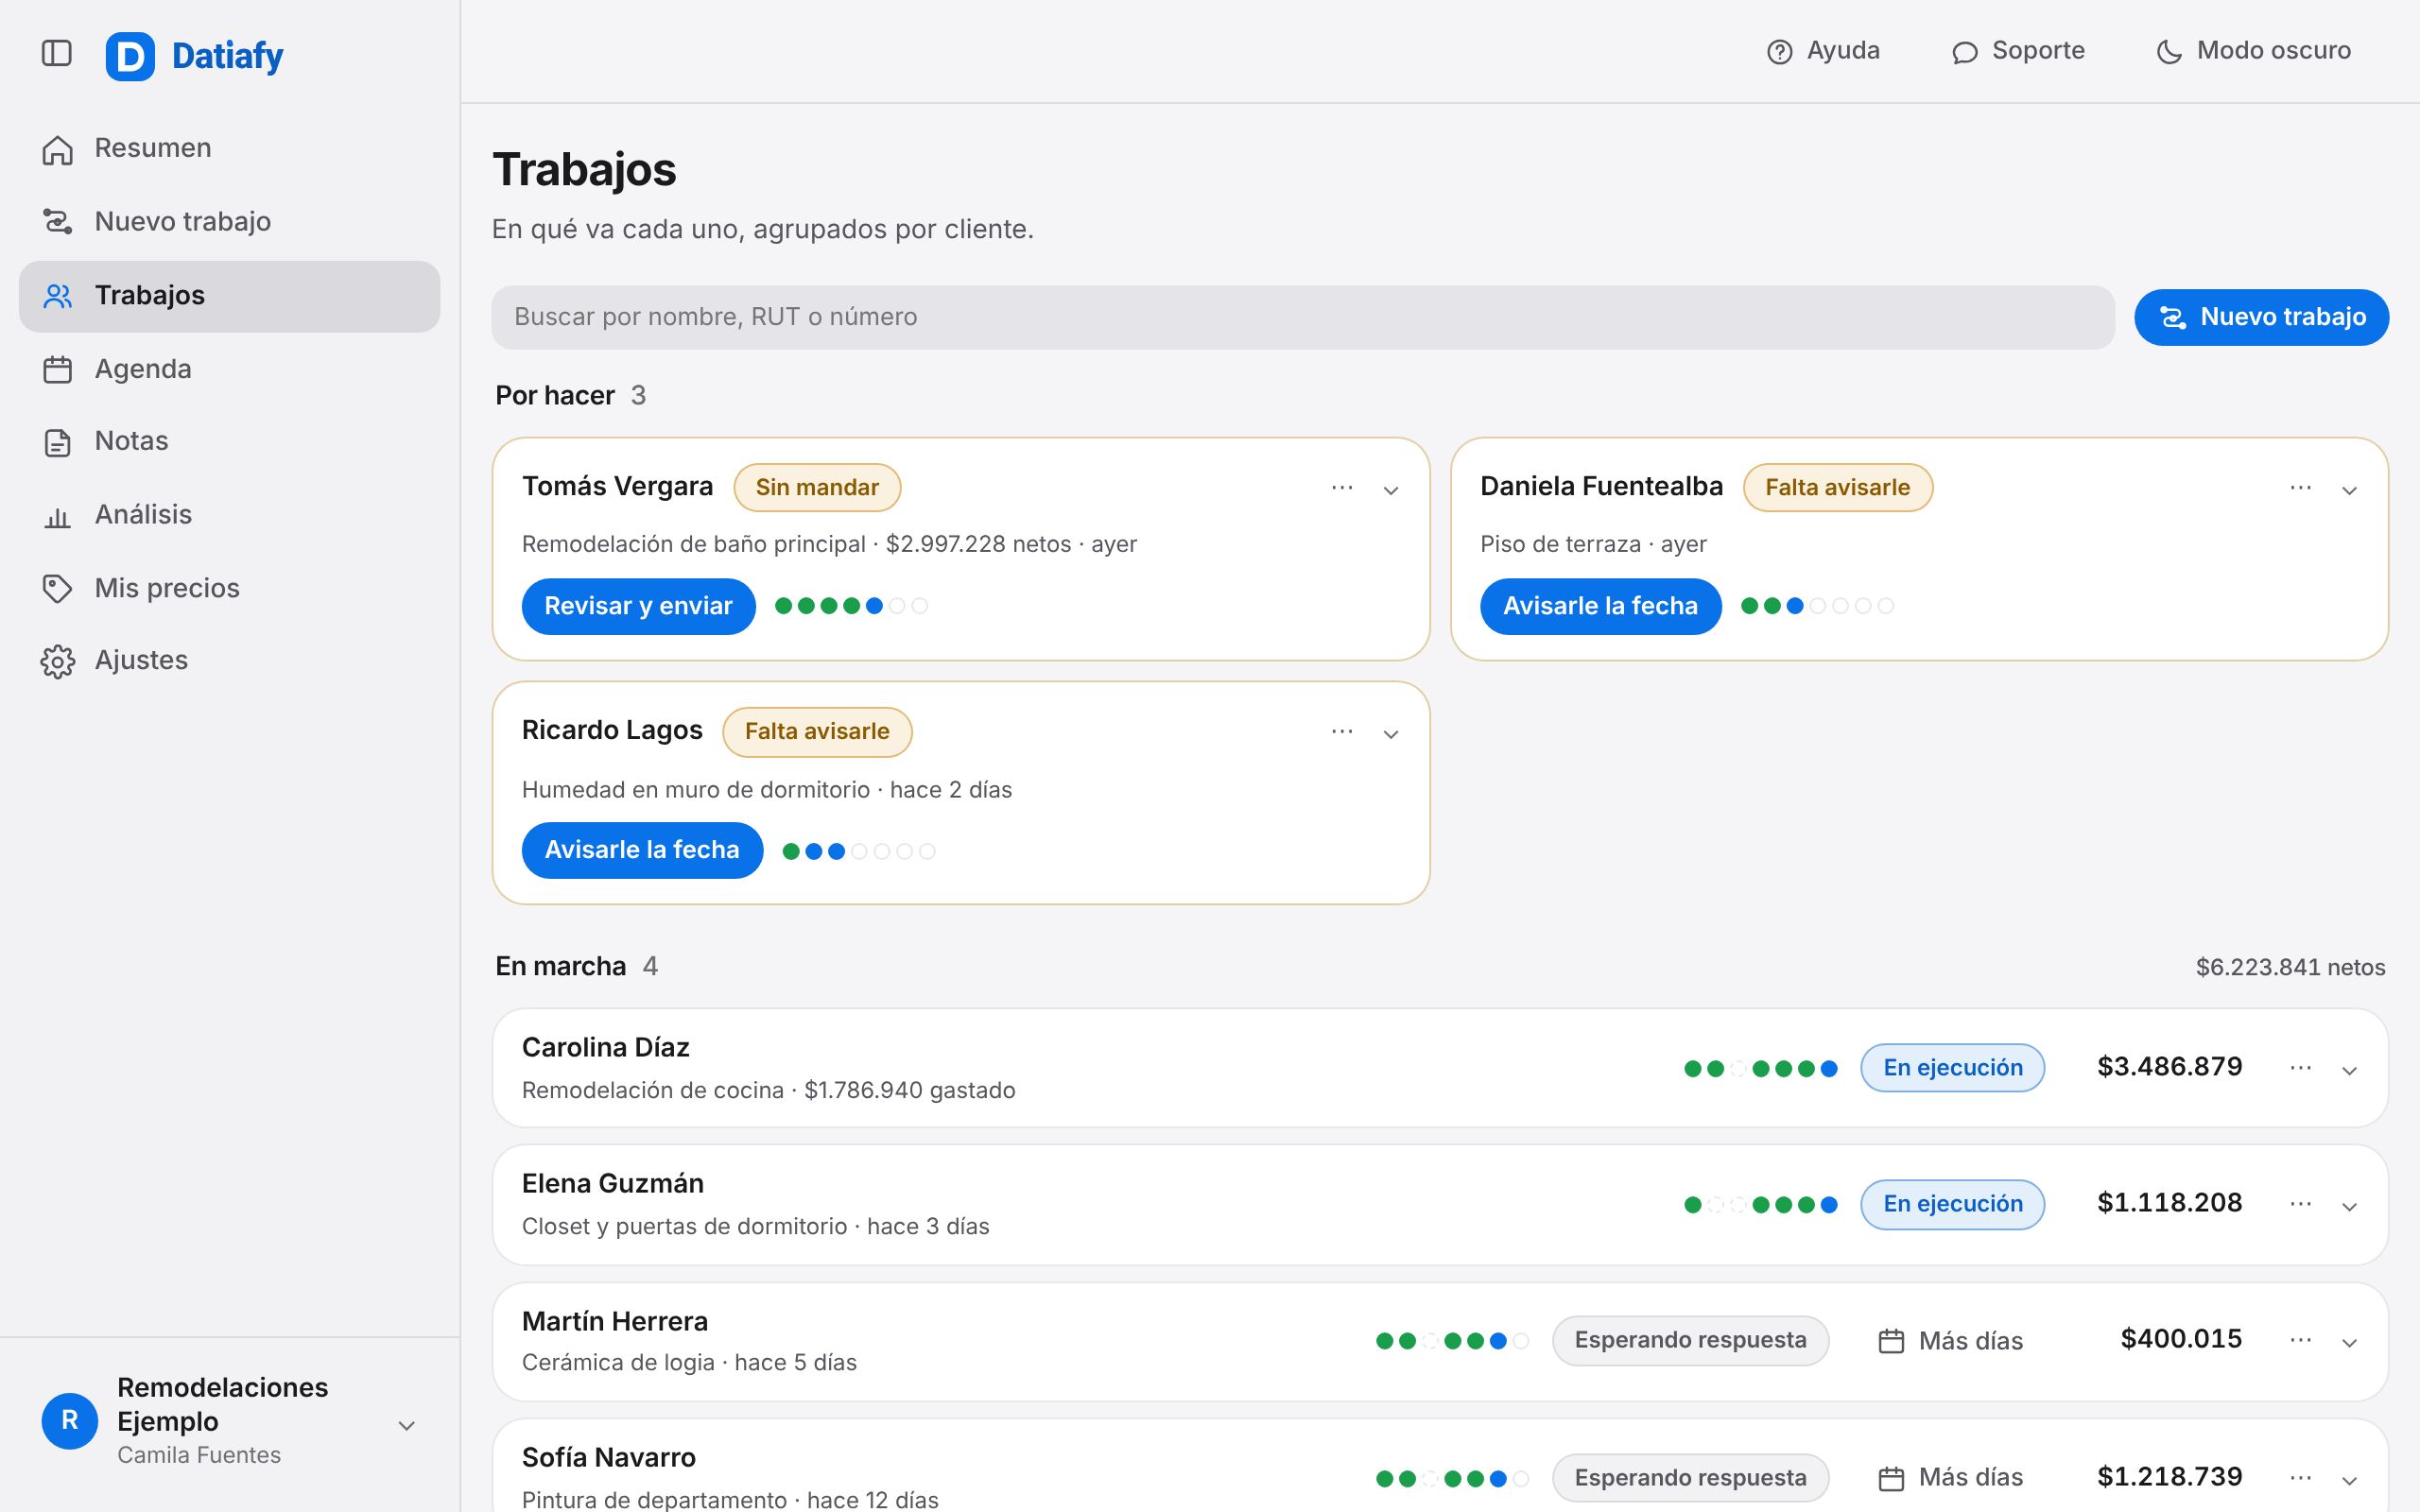Click Revisar y enviar button
Image resolution: width=2420 pixels, height=1512 pixels.
point(638,606)
